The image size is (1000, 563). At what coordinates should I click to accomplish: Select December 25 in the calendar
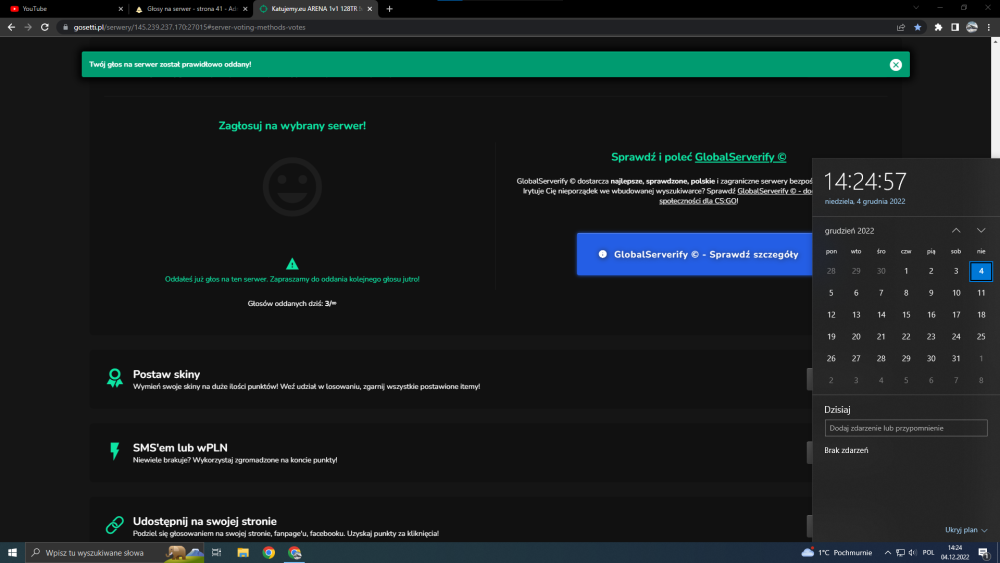click(981, 336)
